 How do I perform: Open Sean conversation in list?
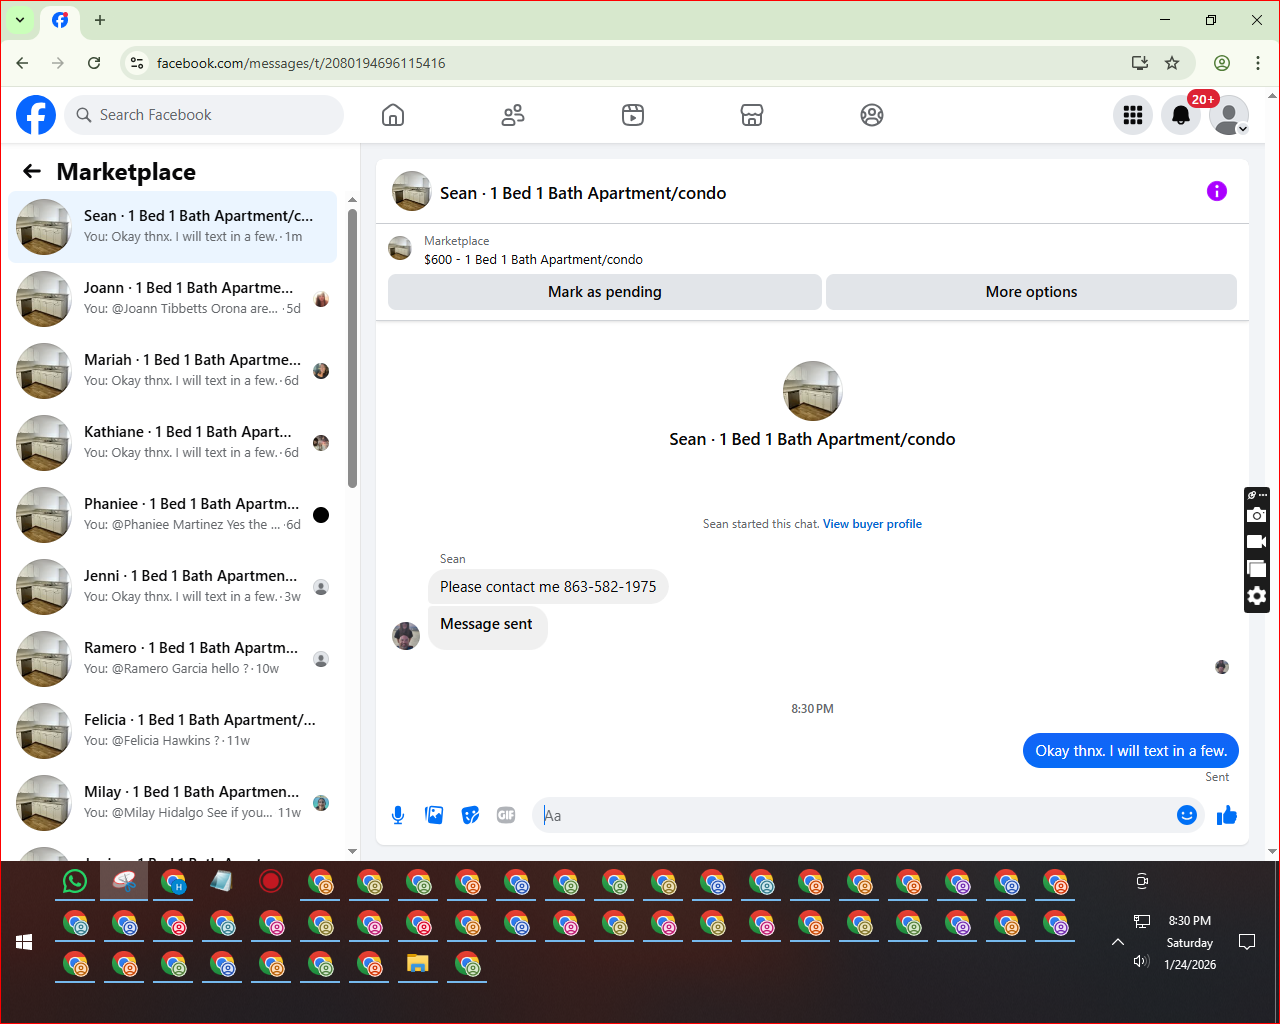coord(172,227)
